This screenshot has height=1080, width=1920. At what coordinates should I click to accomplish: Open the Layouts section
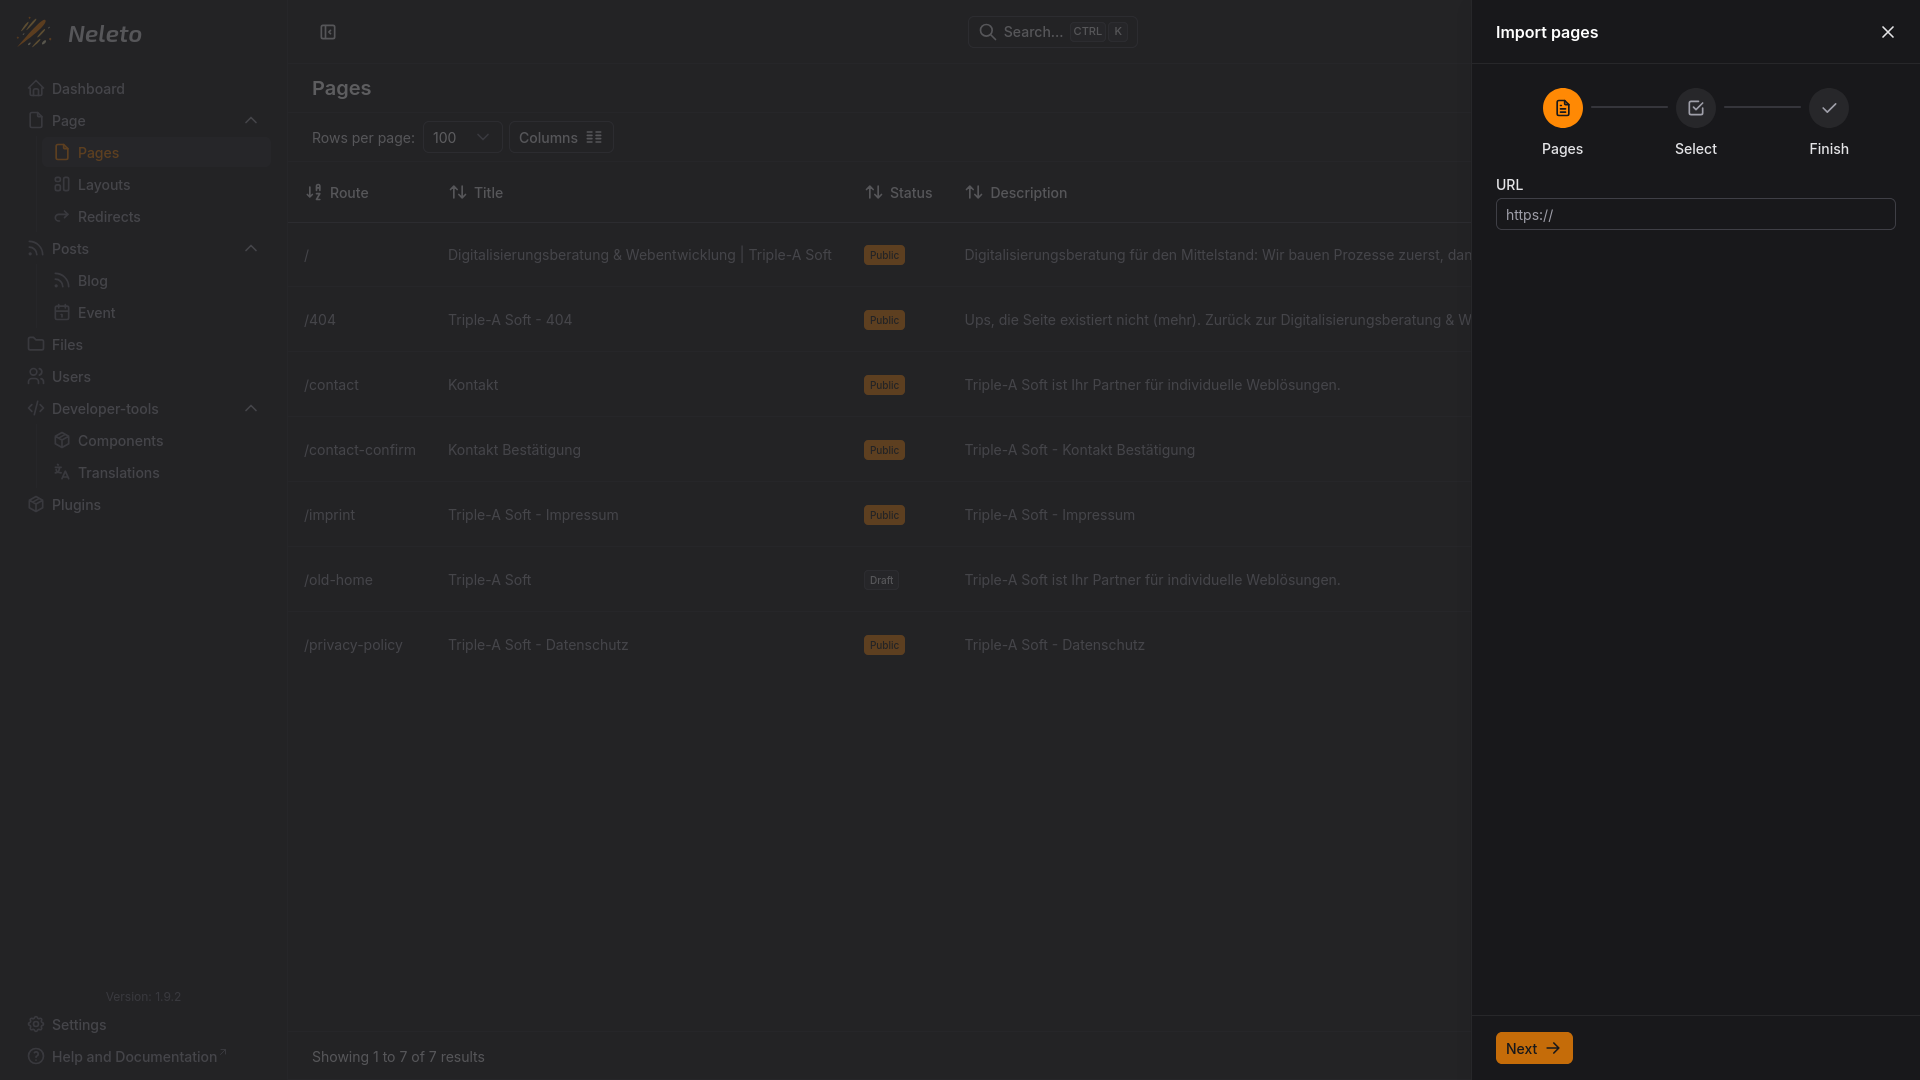click(103, 184)
